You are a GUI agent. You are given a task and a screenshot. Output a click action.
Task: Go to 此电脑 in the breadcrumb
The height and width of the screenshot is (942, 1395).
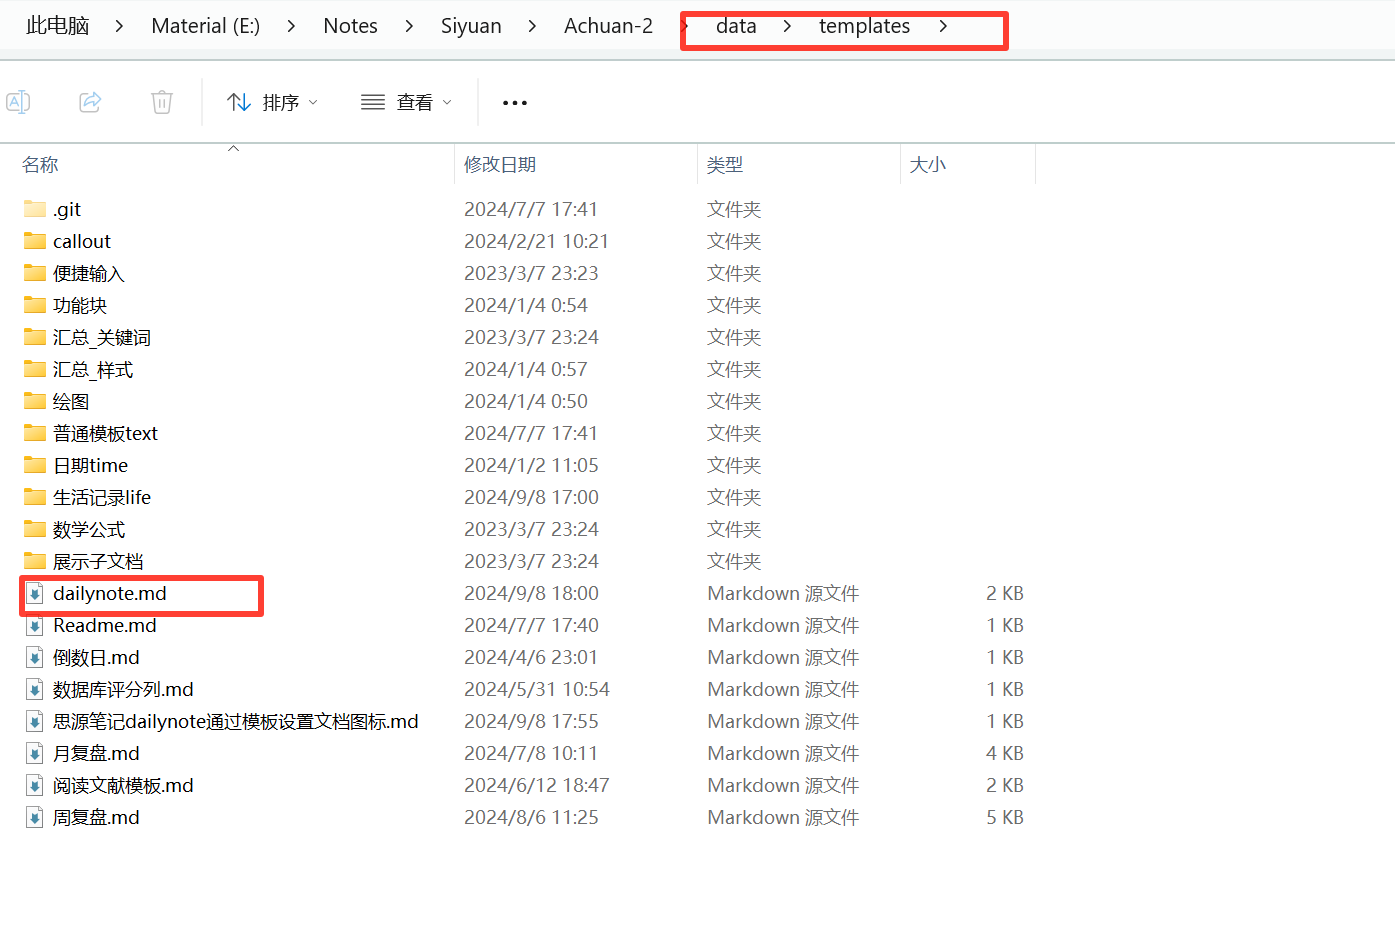57,26
